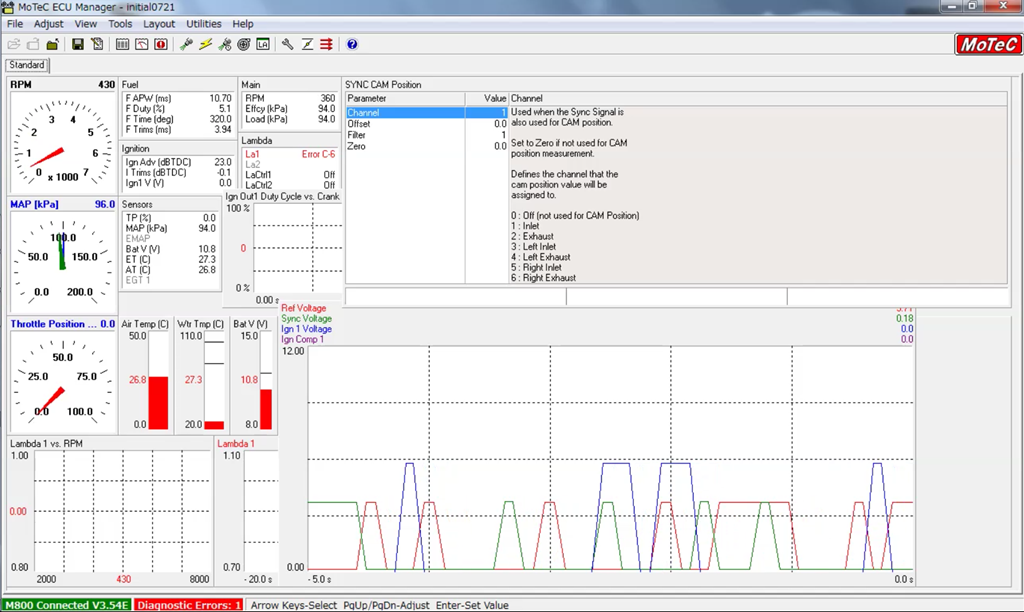Click the Ign 1 Voltage legend label
This screenshot has height=612, width=1024.
(306, 329)
